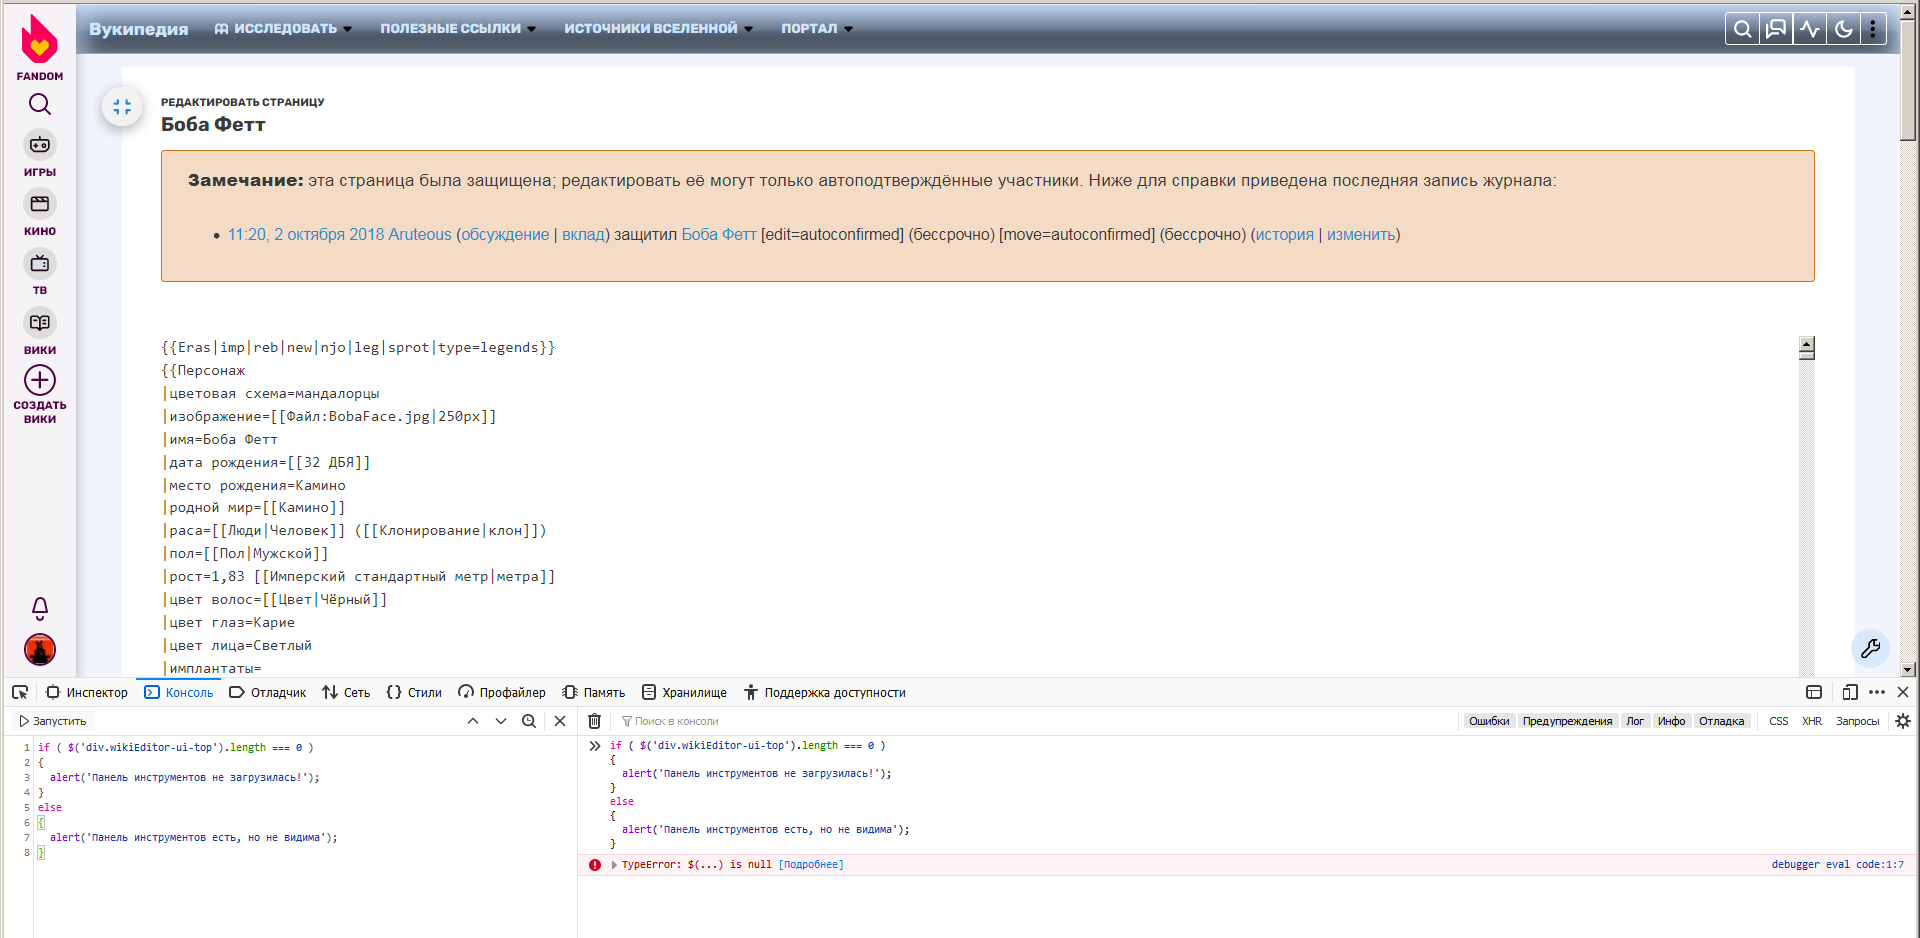Toggle dark theme with the moon icon
1920x938 pixels.
click(x=1843, y=29)
